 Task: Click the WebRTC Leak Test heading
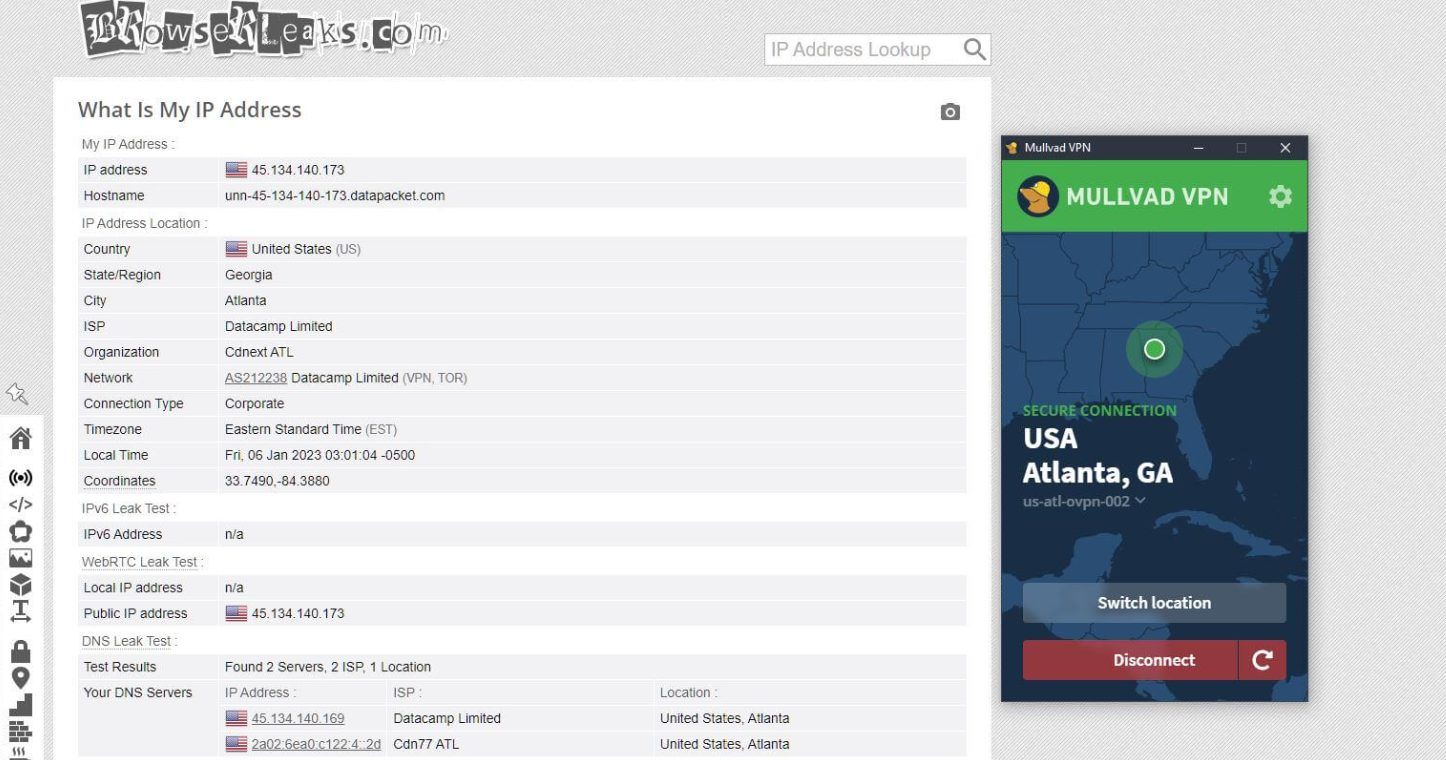pos(139,562)
